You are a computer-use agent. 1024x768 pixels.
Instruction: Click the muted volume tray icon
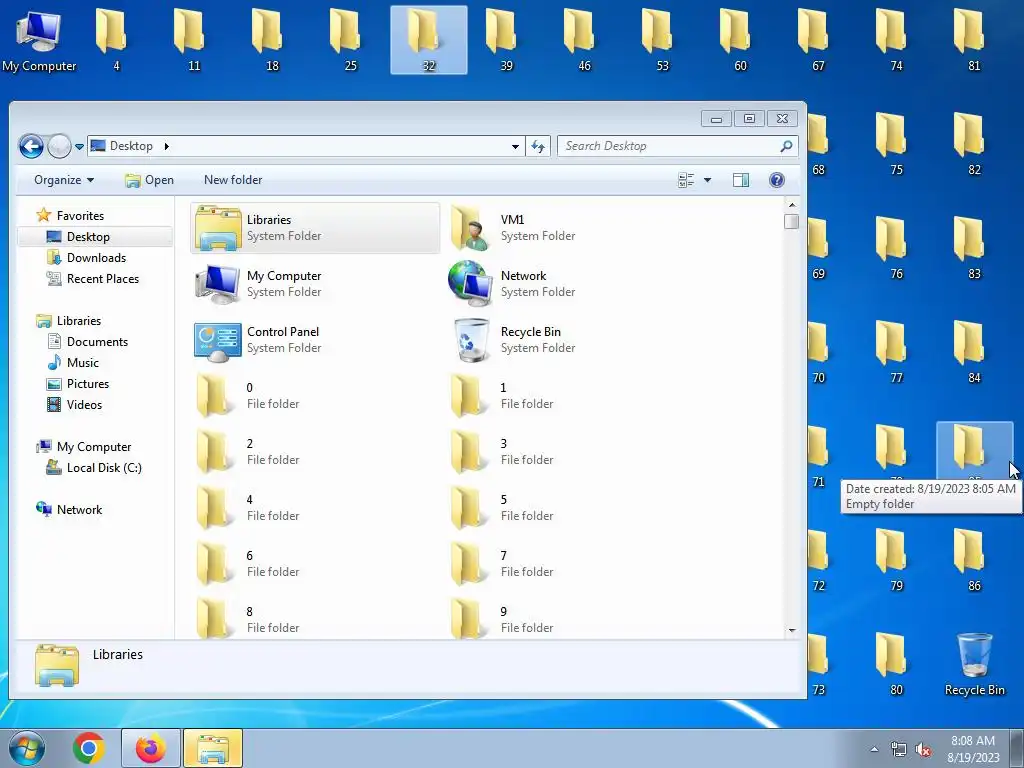[x=923, y=750]
